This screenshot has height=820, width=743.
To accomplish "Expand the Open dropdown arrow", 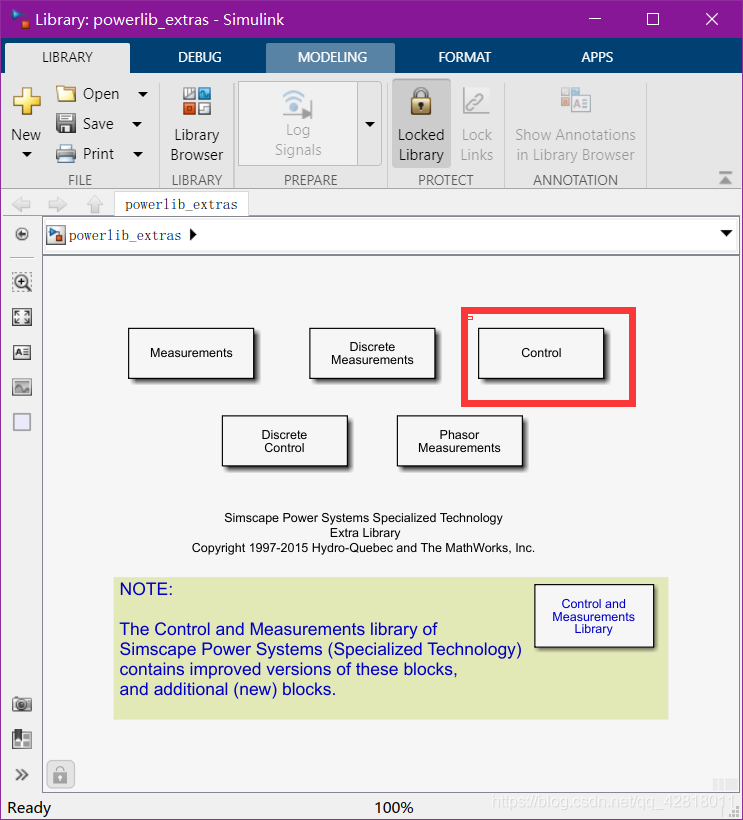I will point(143,94).
